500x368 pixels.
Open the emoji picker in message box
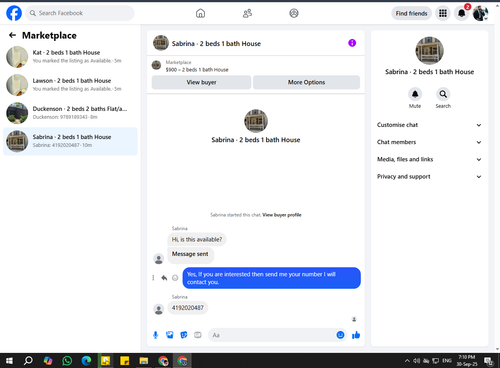pos(340,335)
